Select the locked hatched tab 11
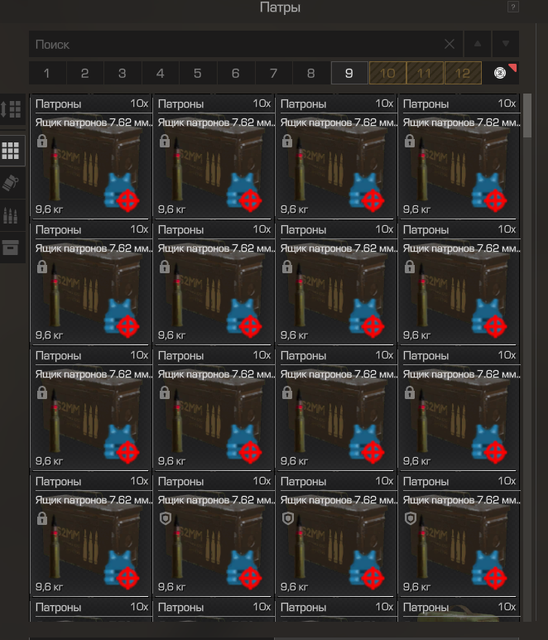 click(425, 73)
